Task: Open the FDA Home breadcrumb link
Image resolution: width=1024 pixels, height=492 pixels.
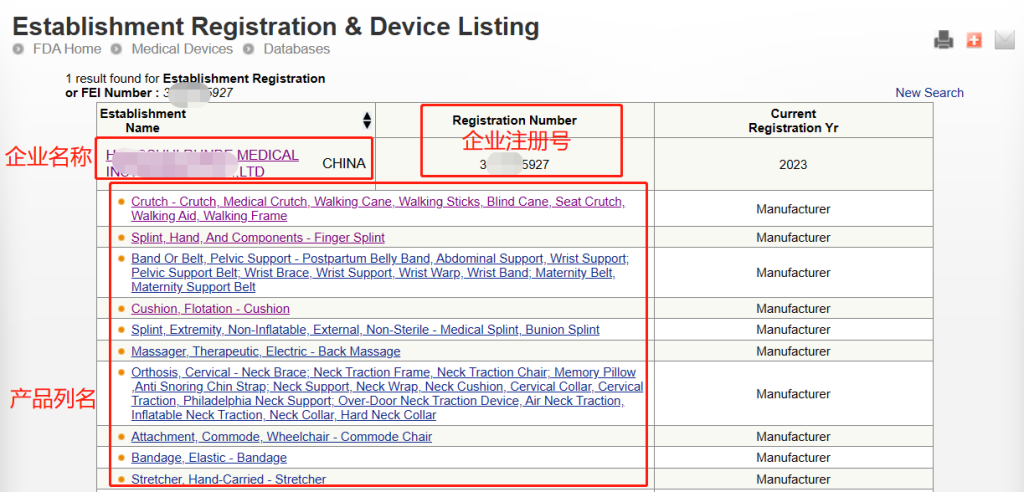Action: click(67, 49)
